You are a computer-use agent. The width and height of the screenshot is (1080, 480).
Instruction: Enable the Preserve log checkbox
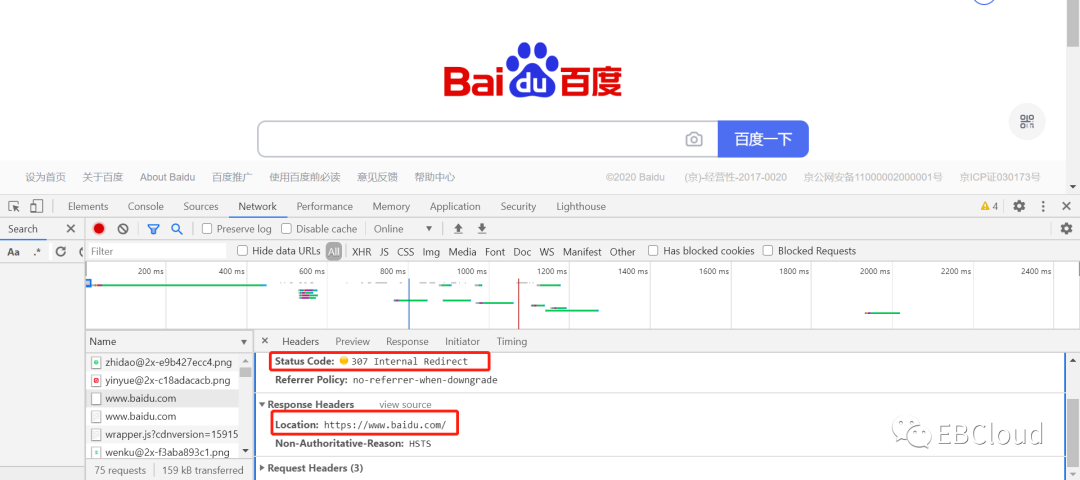tap(207, 229)
